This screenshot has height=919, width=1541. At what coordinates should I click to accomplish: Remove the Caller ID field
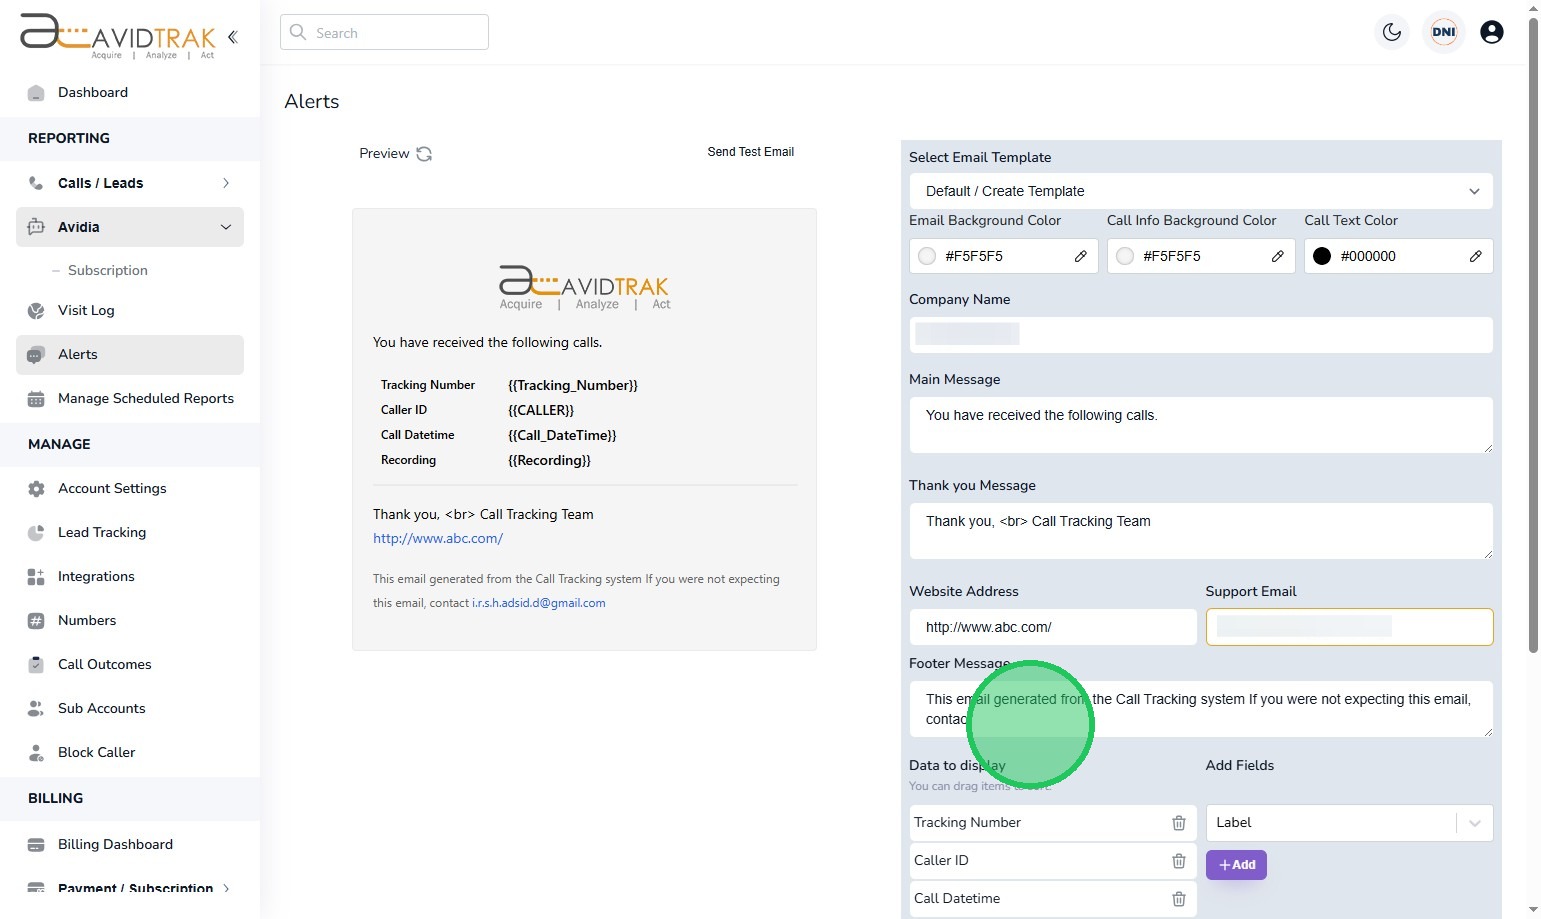pyautogui.click(x=1178, y=861)
